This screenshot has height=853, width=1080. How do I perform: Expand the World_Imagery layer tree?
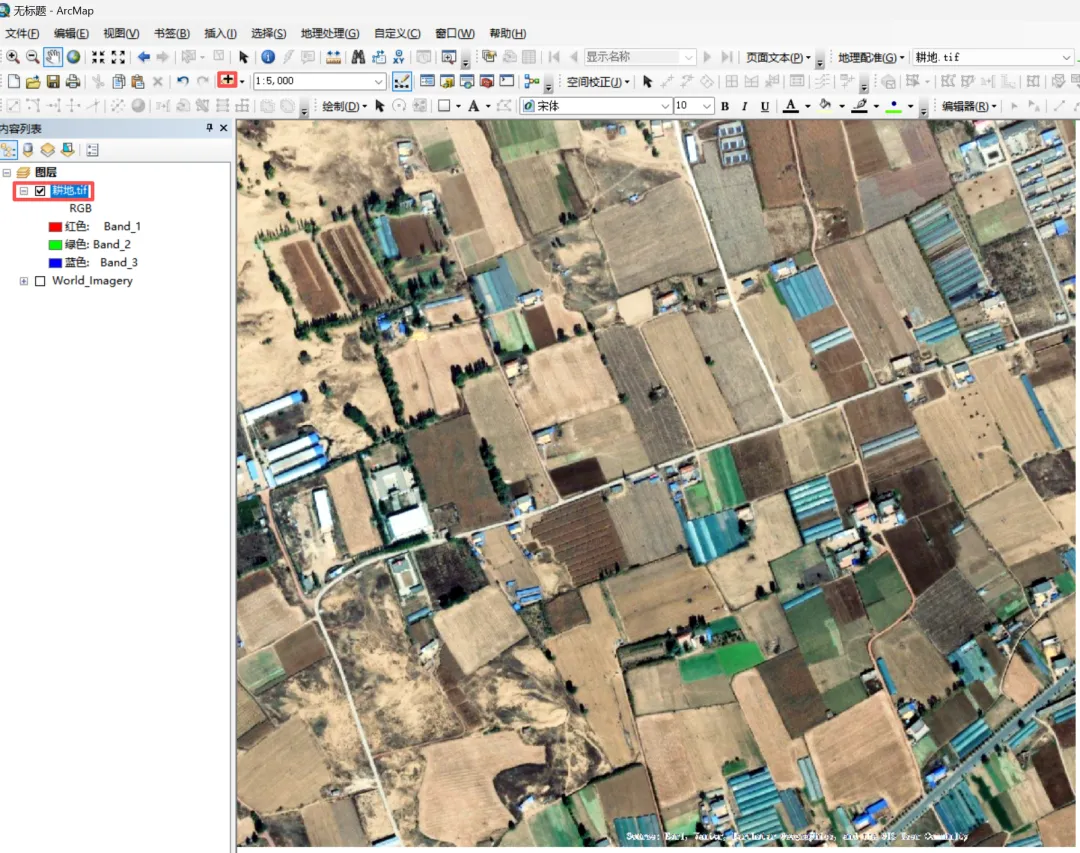(23, 281)
